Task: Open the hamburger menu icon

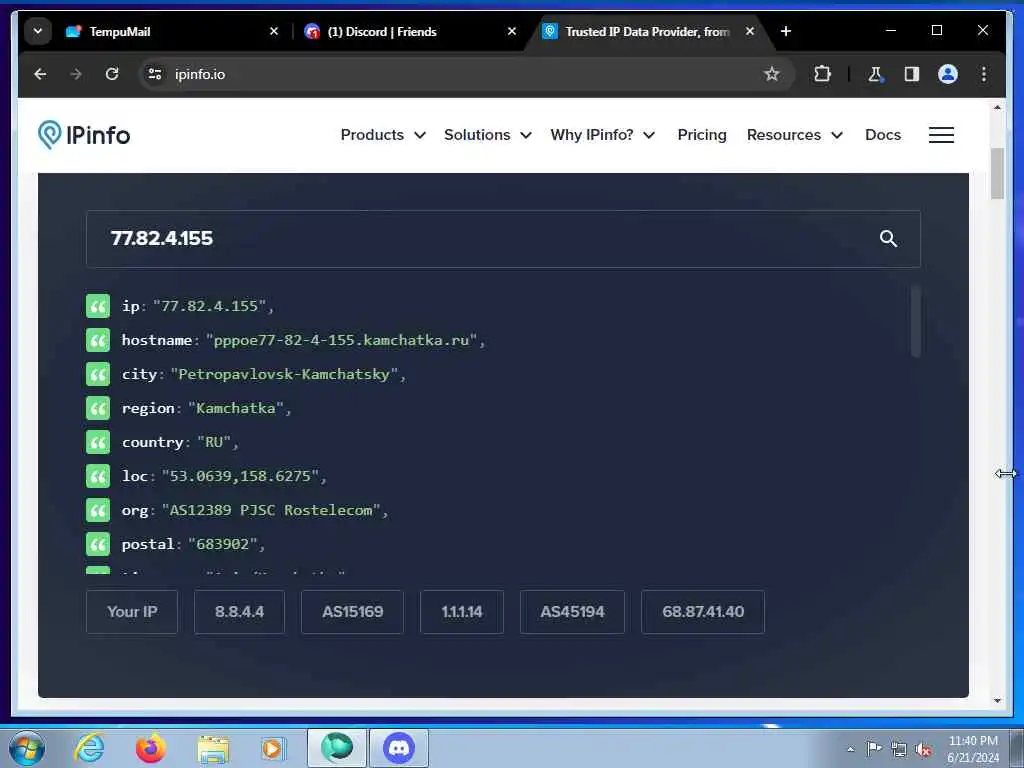Action: (x=941, y=135)
